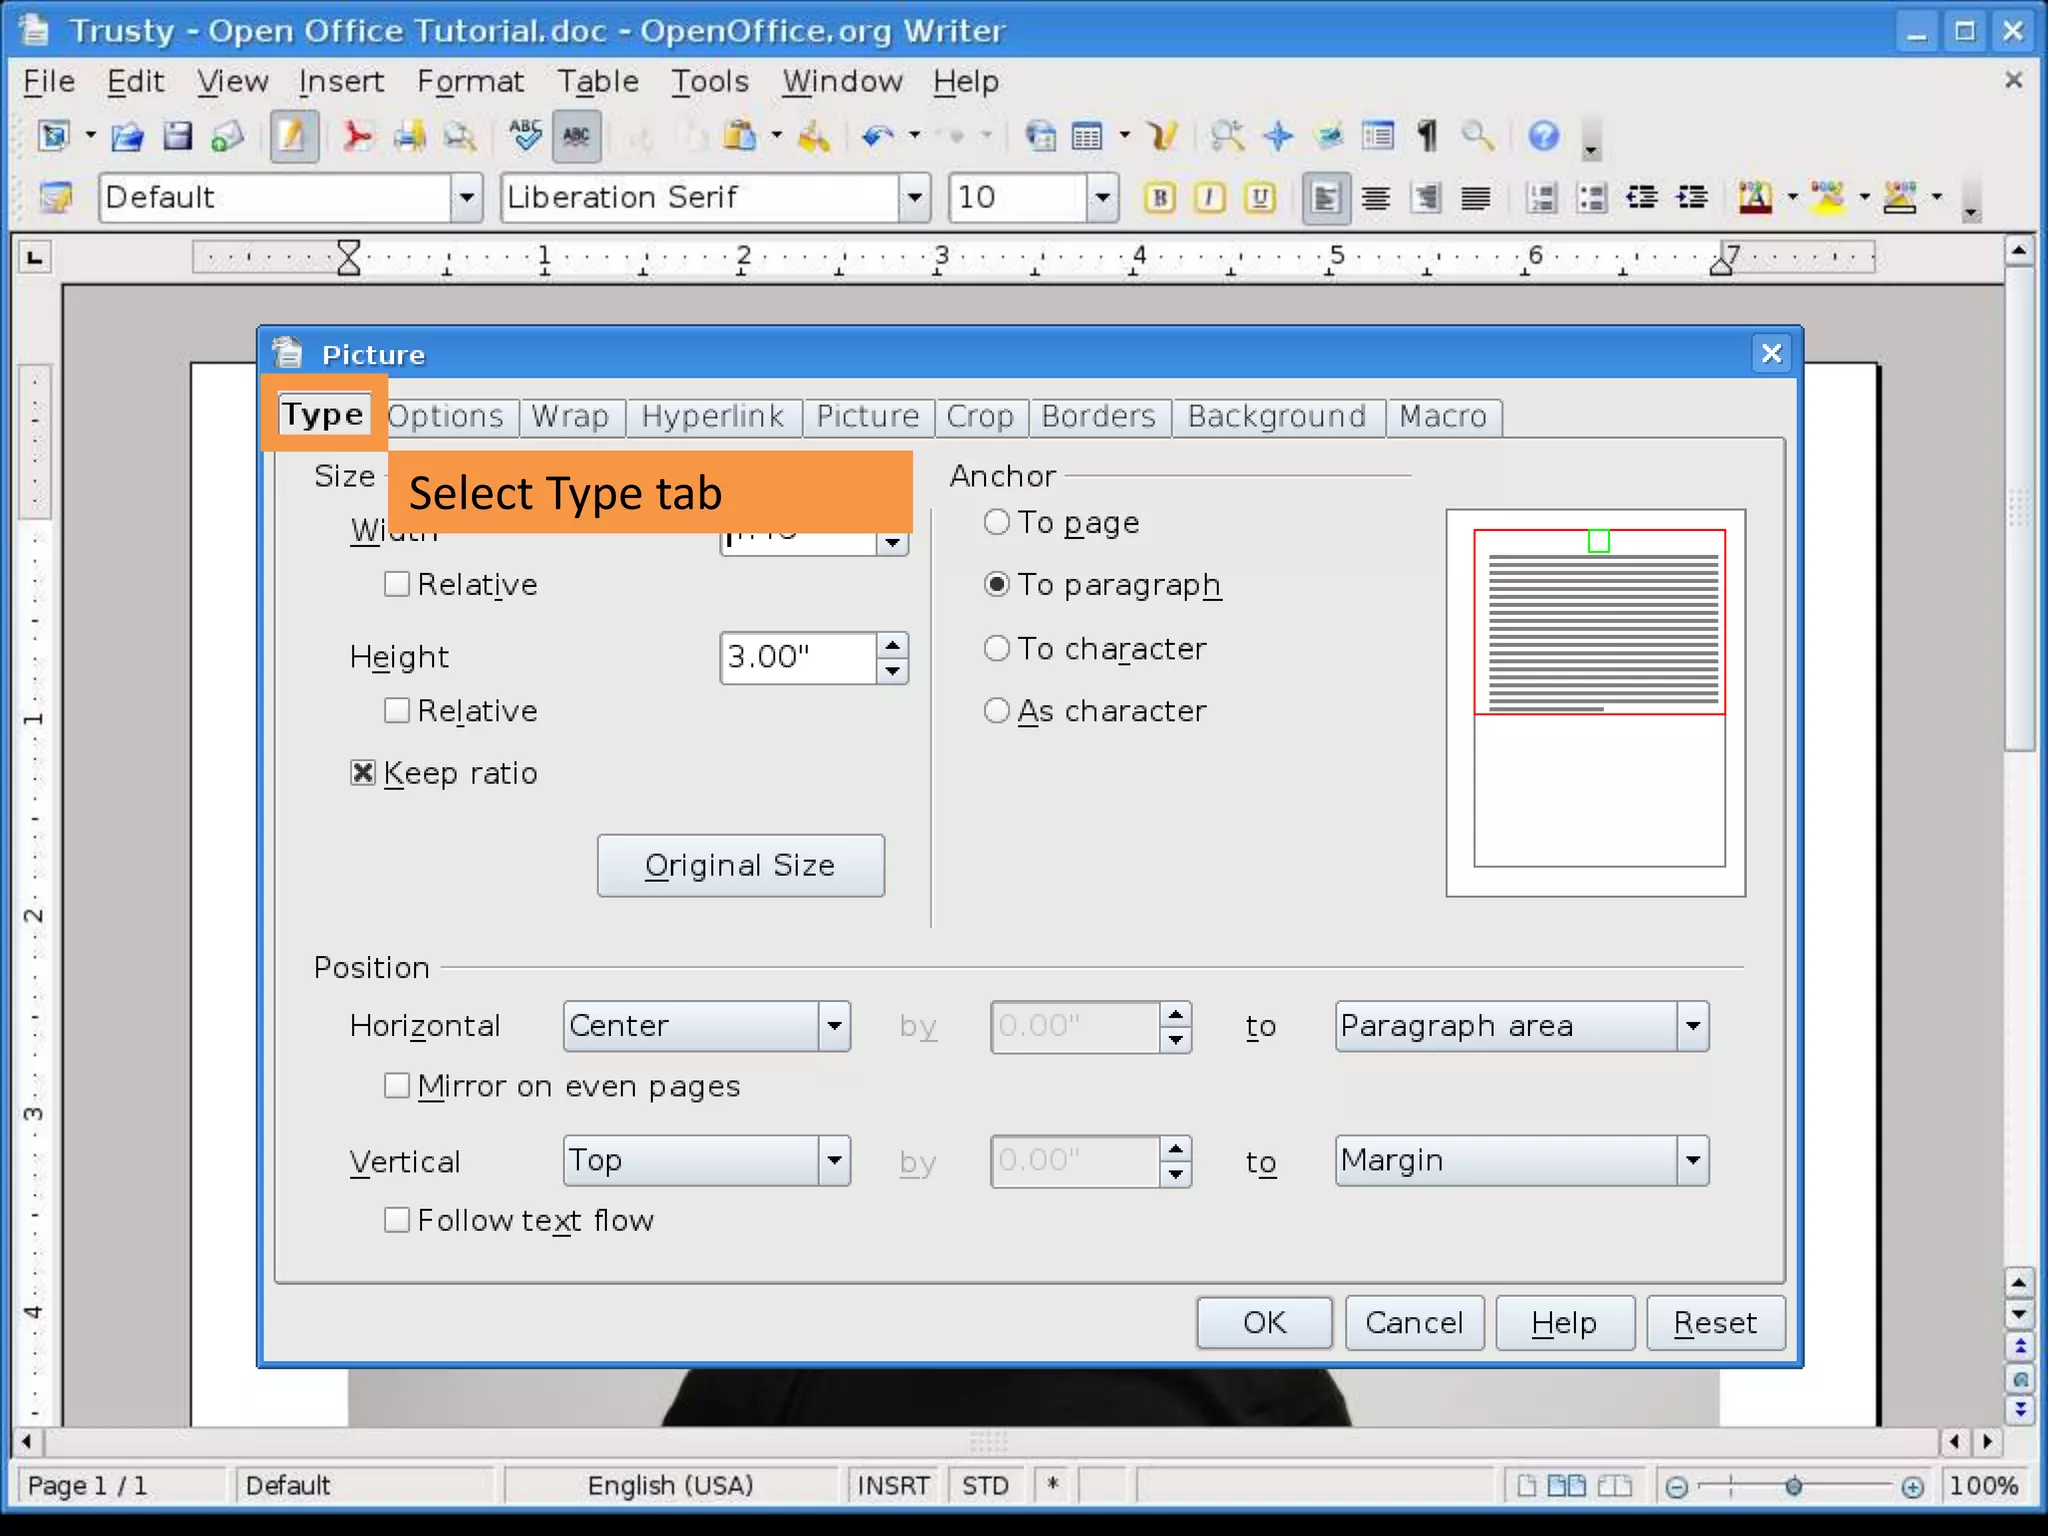The image size is (2048, 1536).
Task: Open Page Preview icon
Action: pyautogui.click(x=459, y=135)
